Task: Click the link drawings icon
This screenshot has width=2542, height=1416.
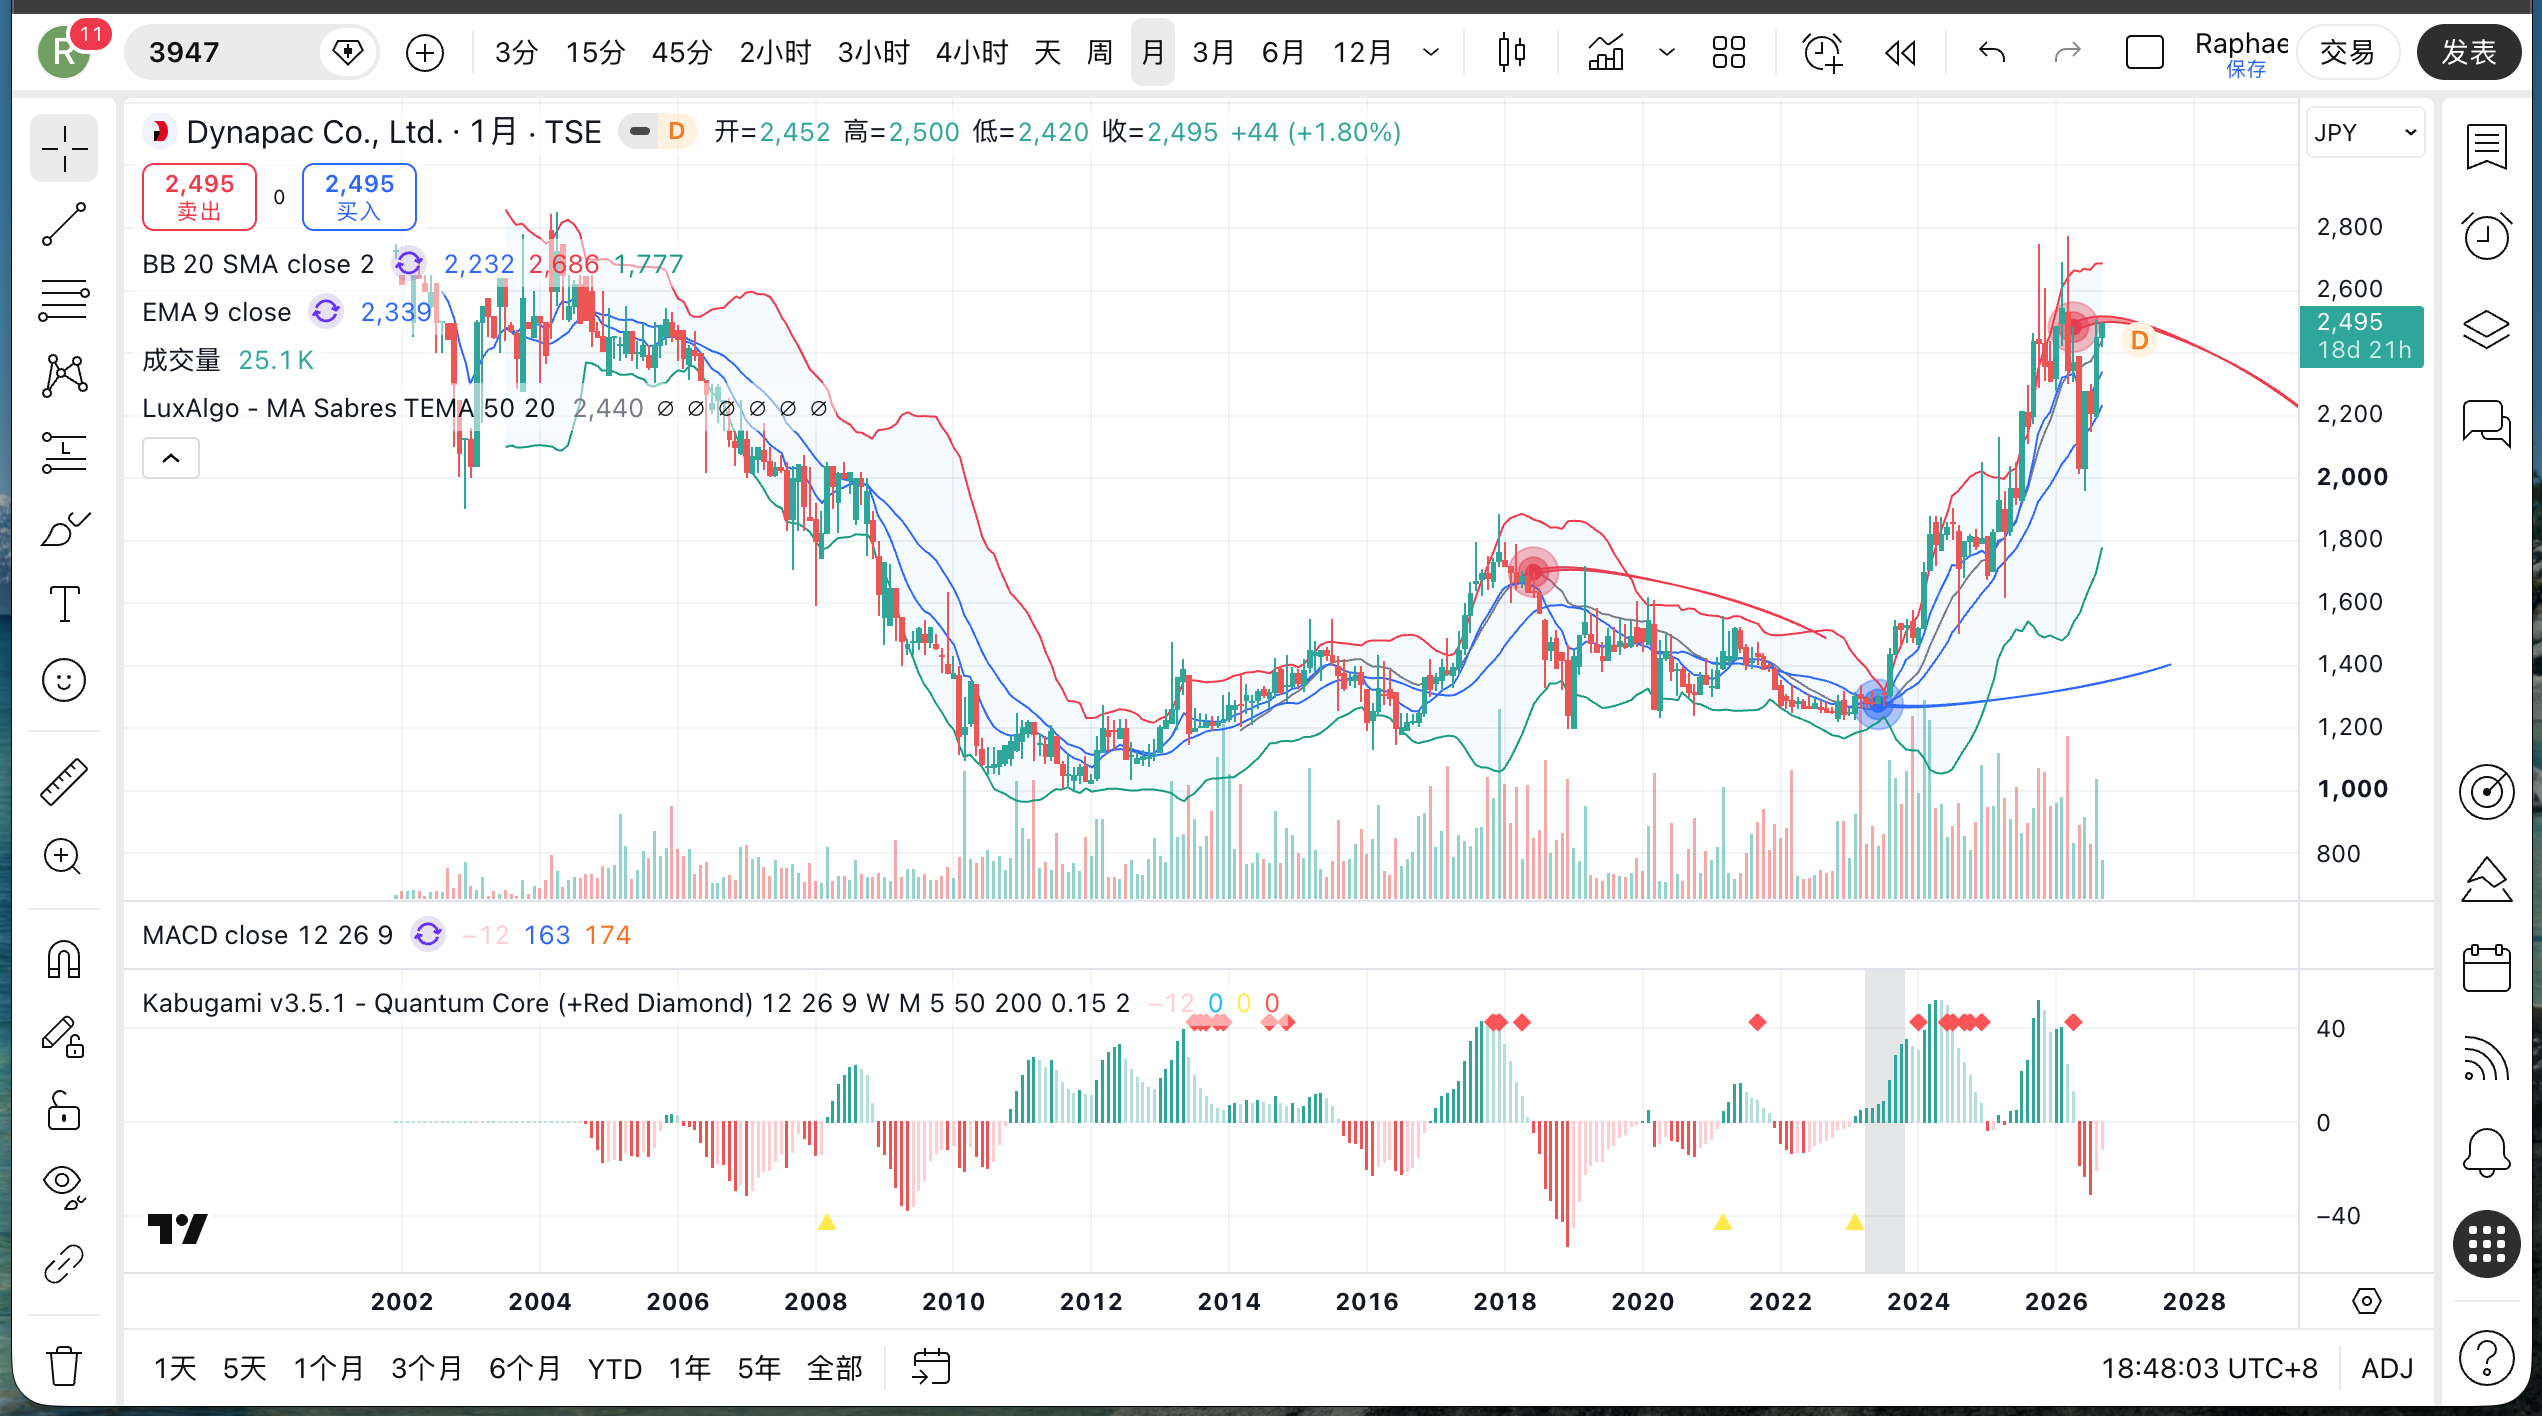Action: tap(64, 1263)
